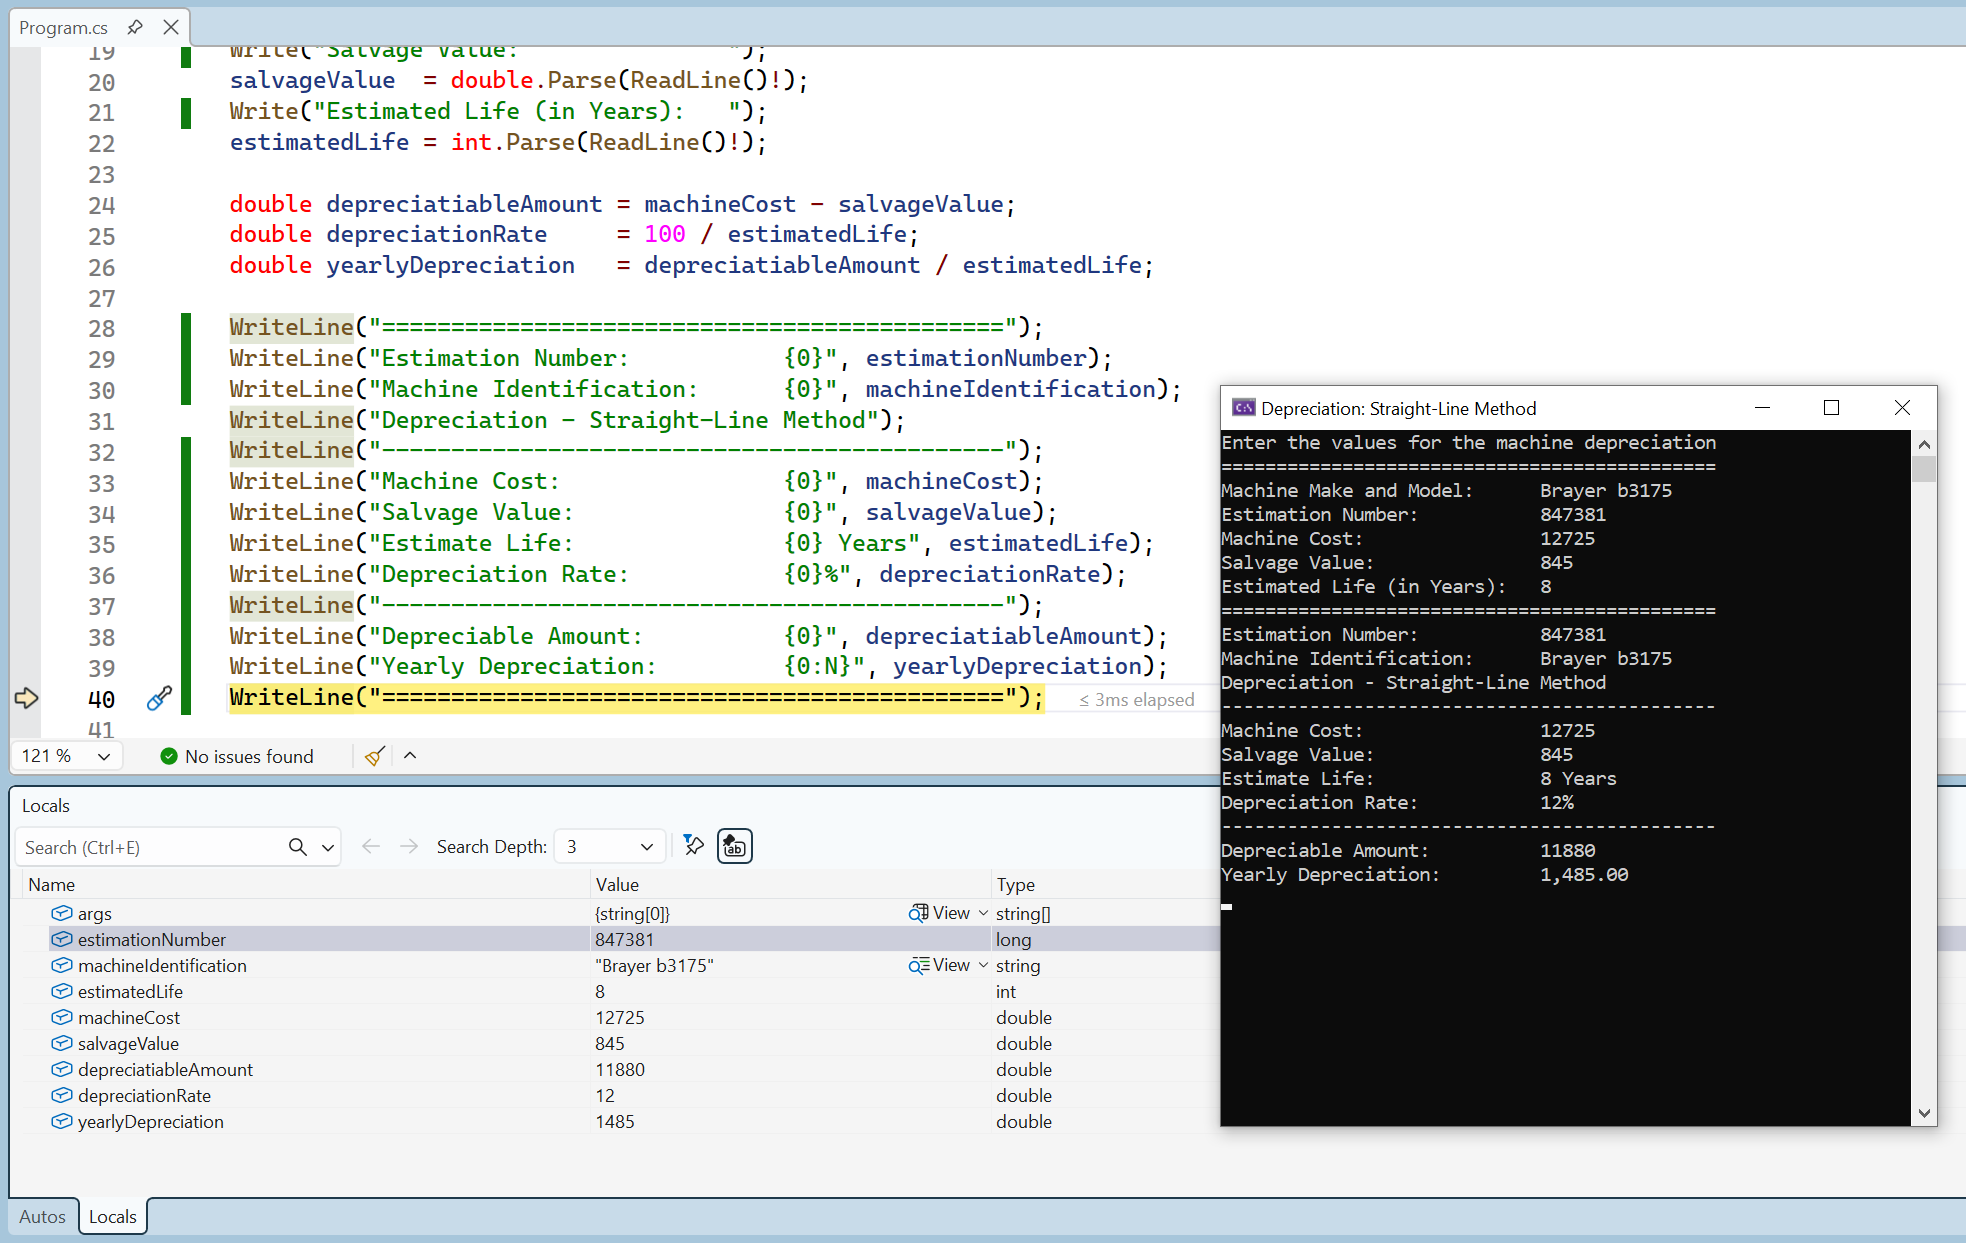Click the depreciationRate declaration on line 25
The width and height of the screenshot is (1966, 1243).
[436, 234]
